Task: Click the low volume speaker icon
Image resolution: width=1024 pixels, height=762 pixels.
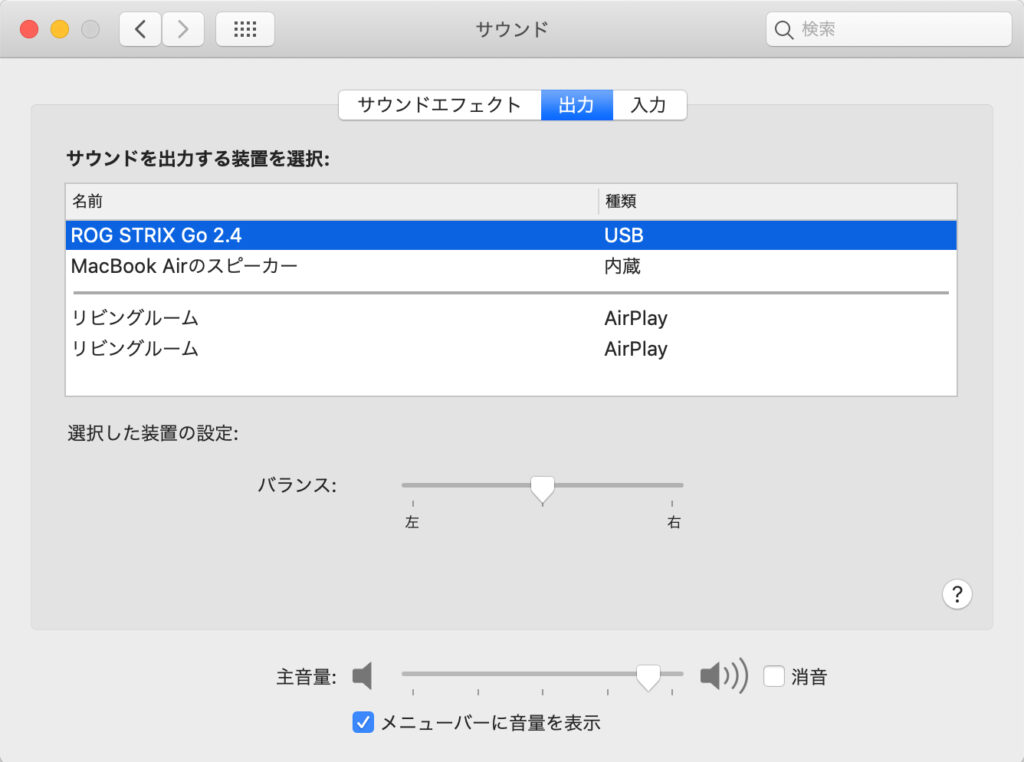Action: pos(362,676)
